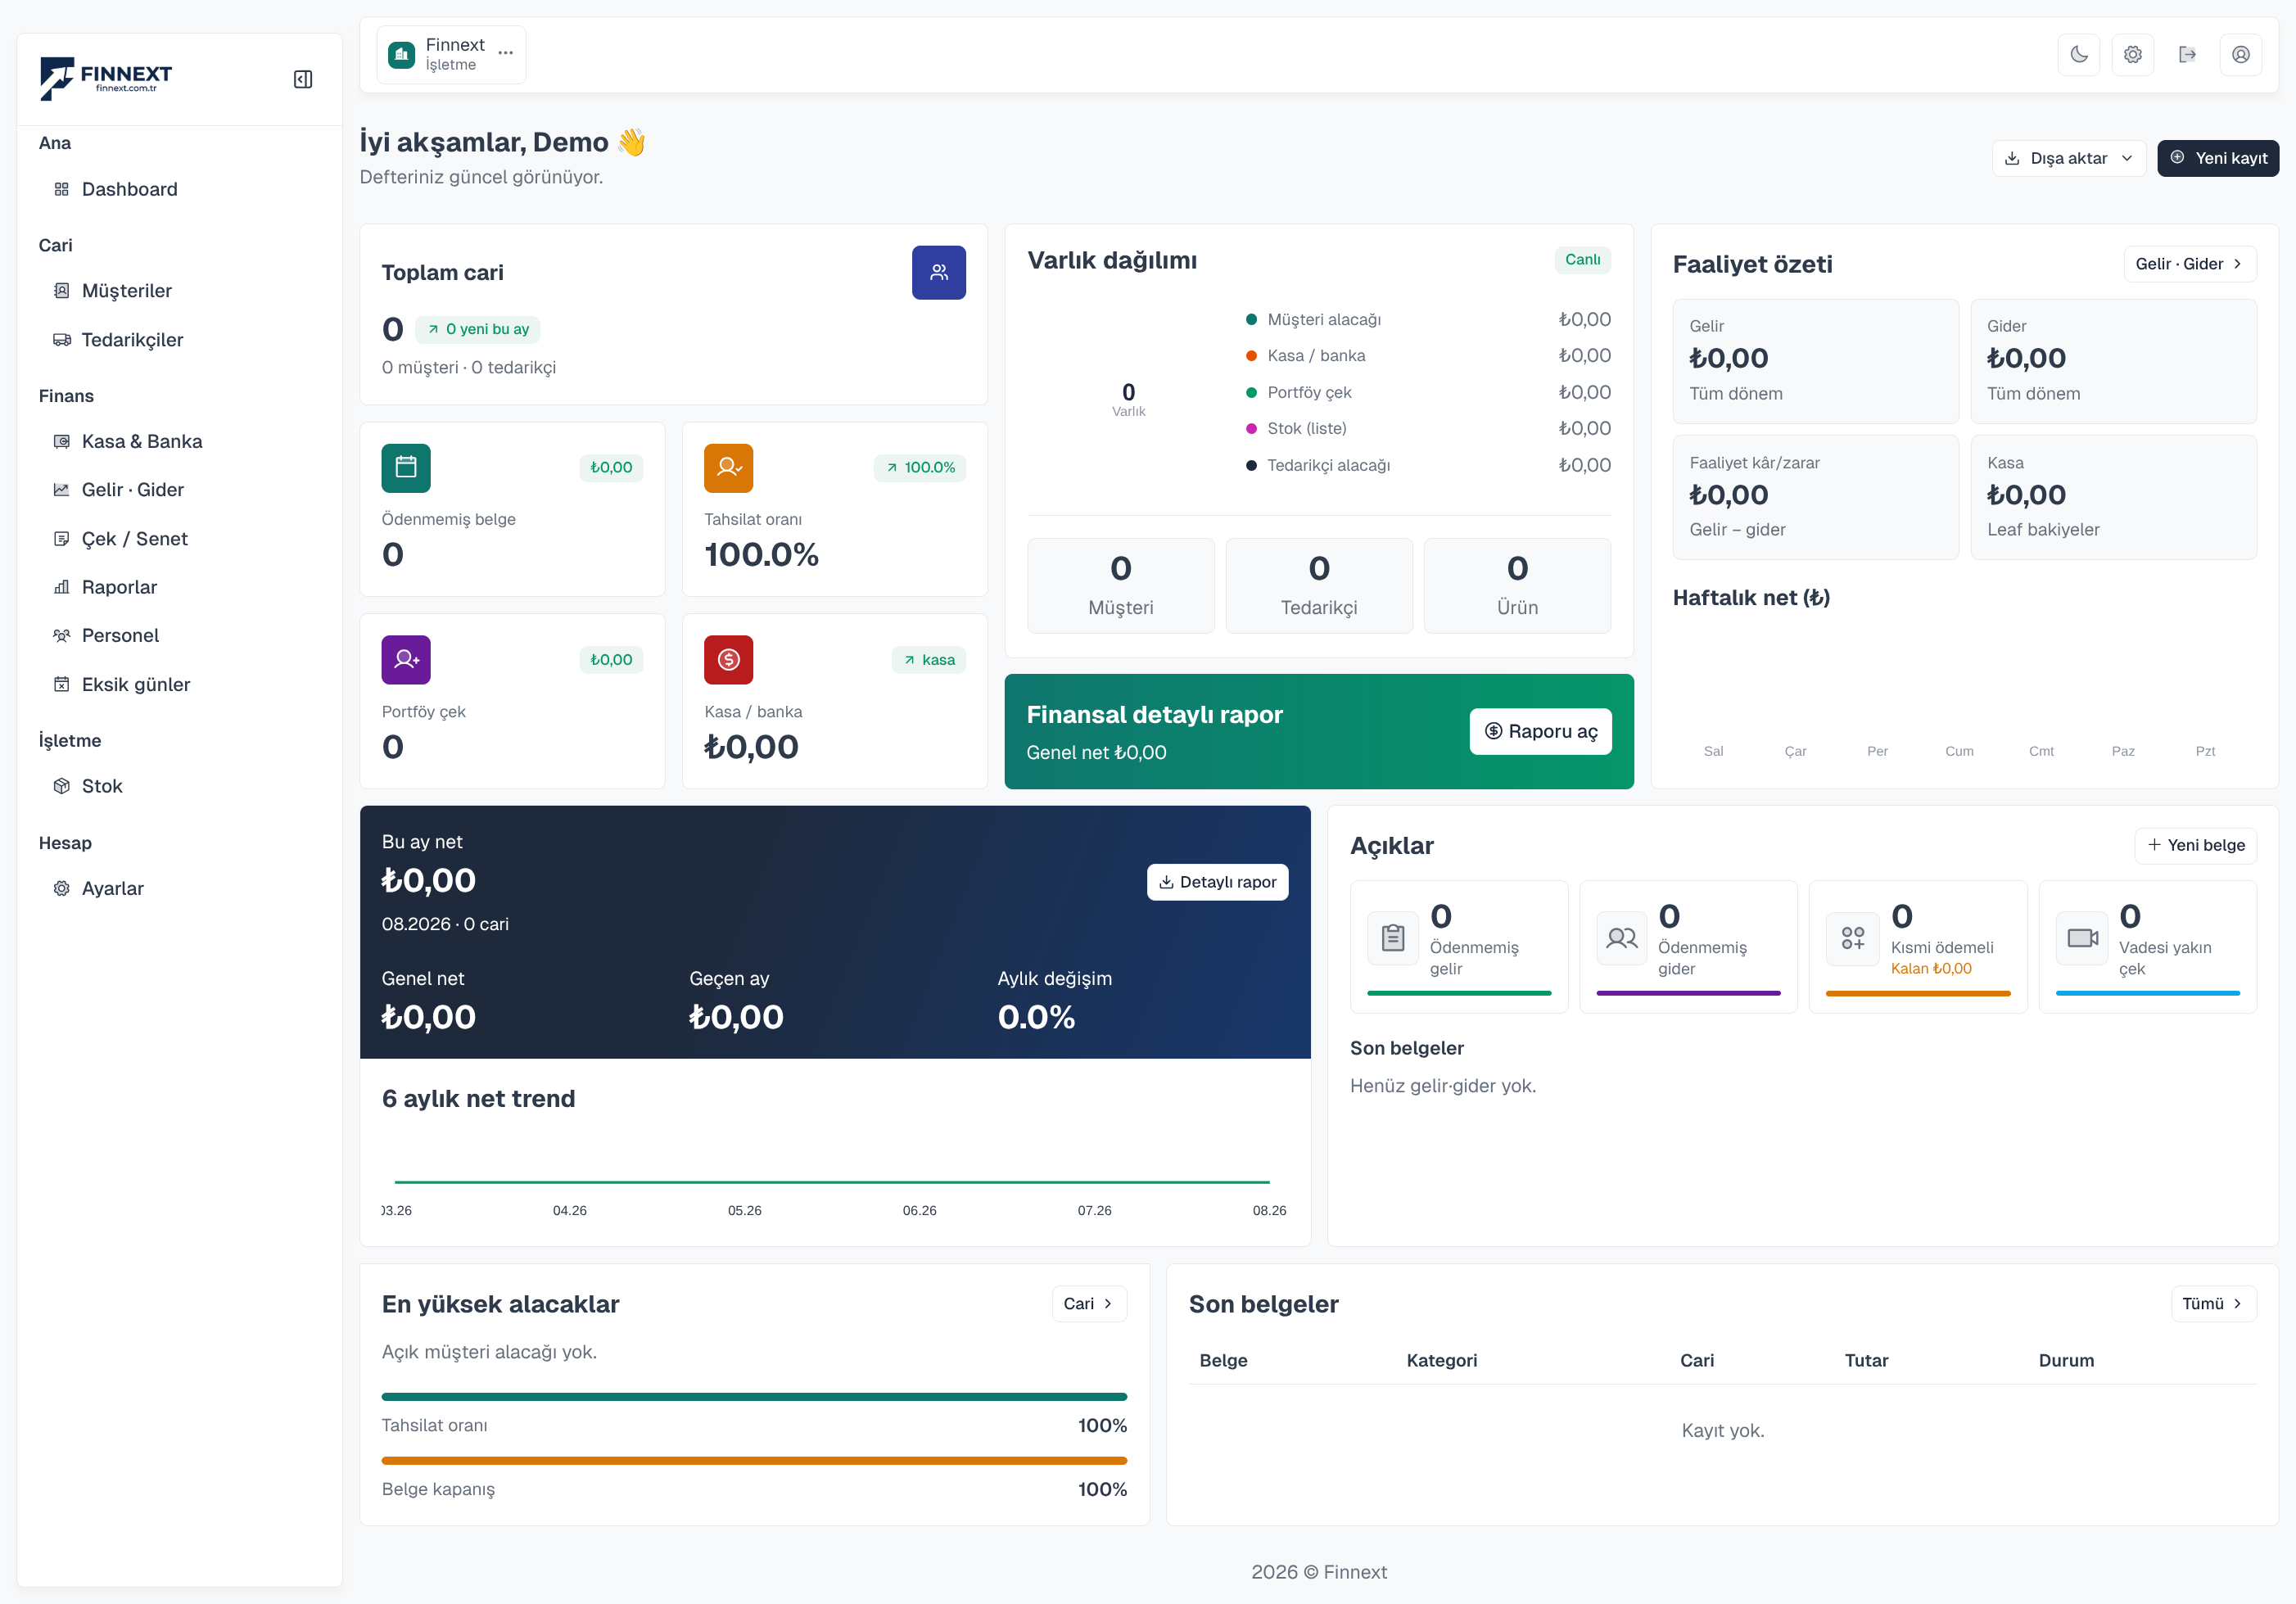The height and width of the screenshot is (1604, 2296).
Task: Open Personel in sidebar
Action: coord(180,636)
